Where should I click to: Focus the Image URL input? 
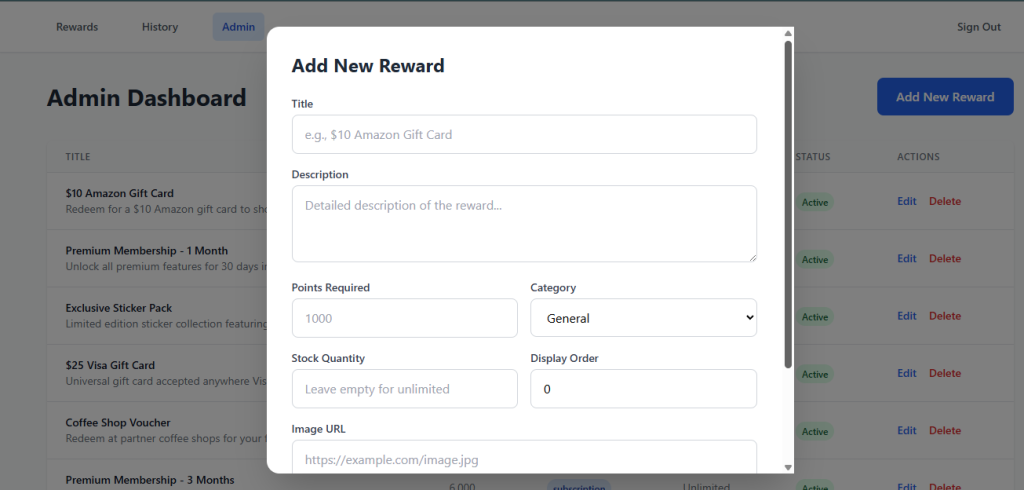click(x=523, y=459)
